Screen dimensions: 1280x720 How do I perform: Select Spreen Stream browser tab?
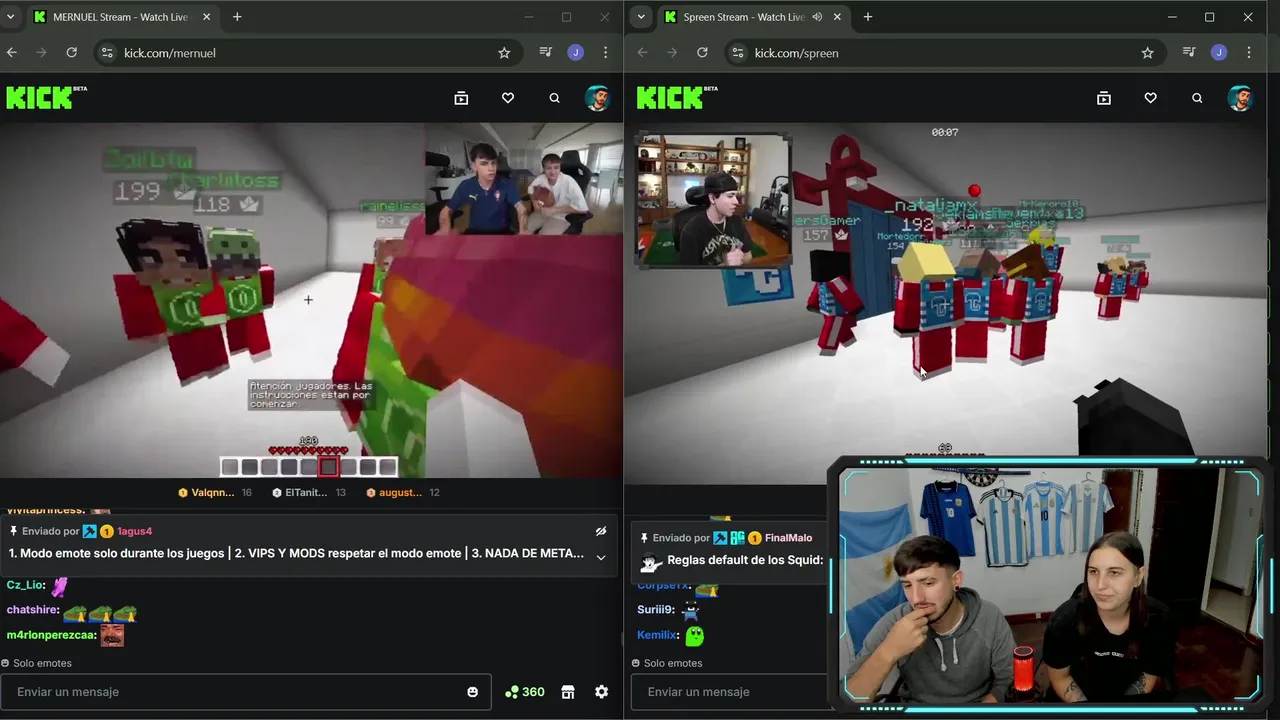(752, 17)
